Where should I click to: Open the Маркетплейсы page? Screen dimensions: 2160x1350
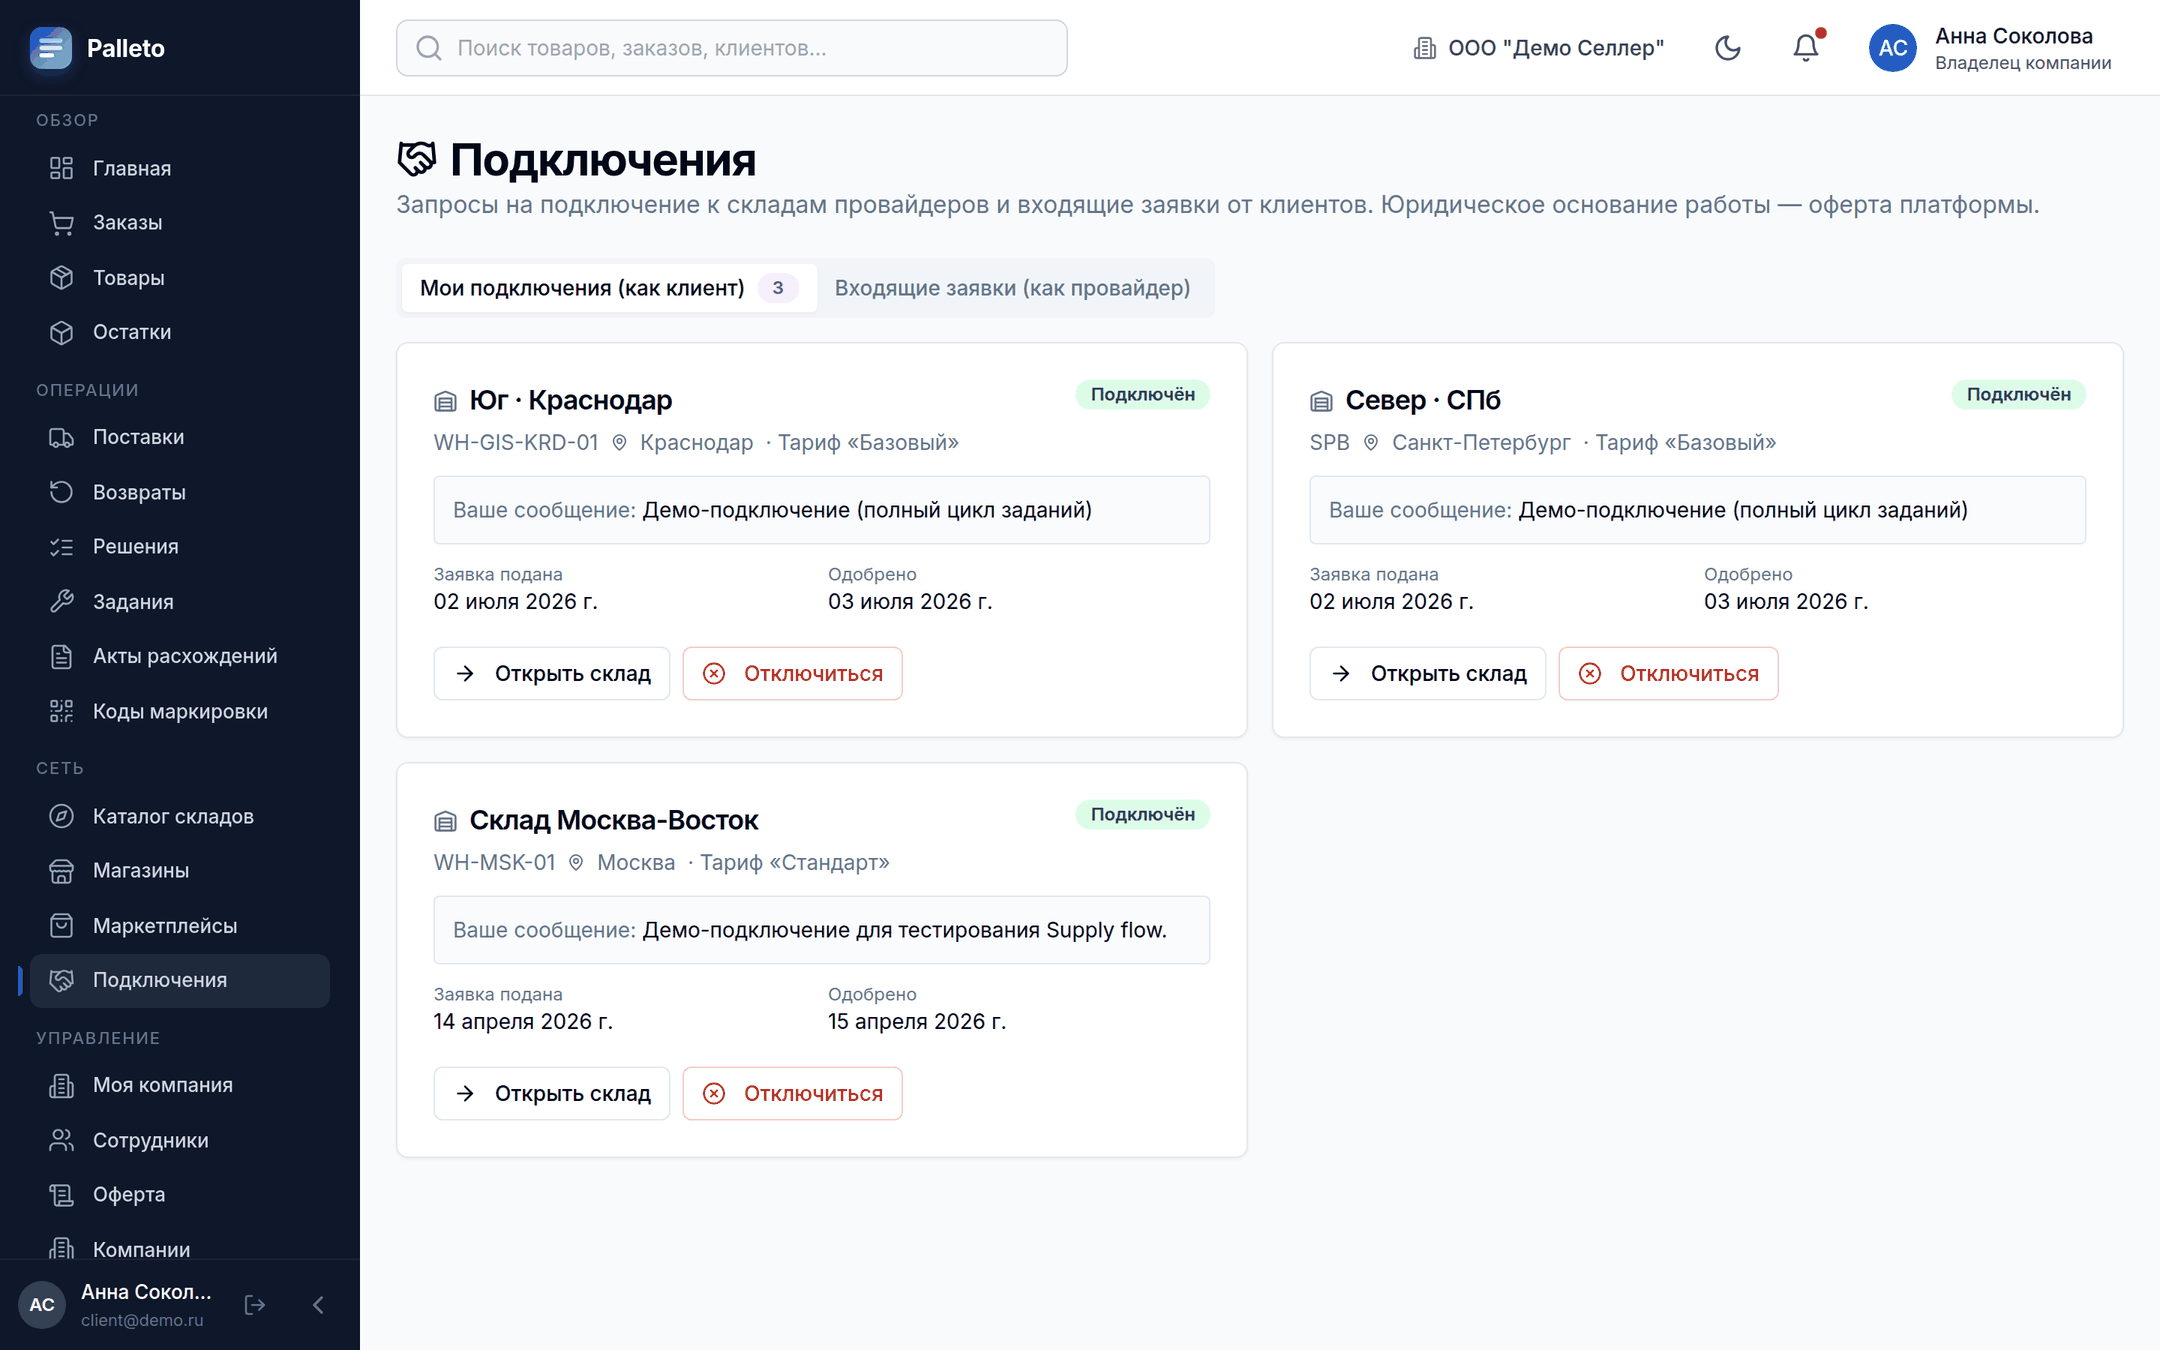pos(180,925)
